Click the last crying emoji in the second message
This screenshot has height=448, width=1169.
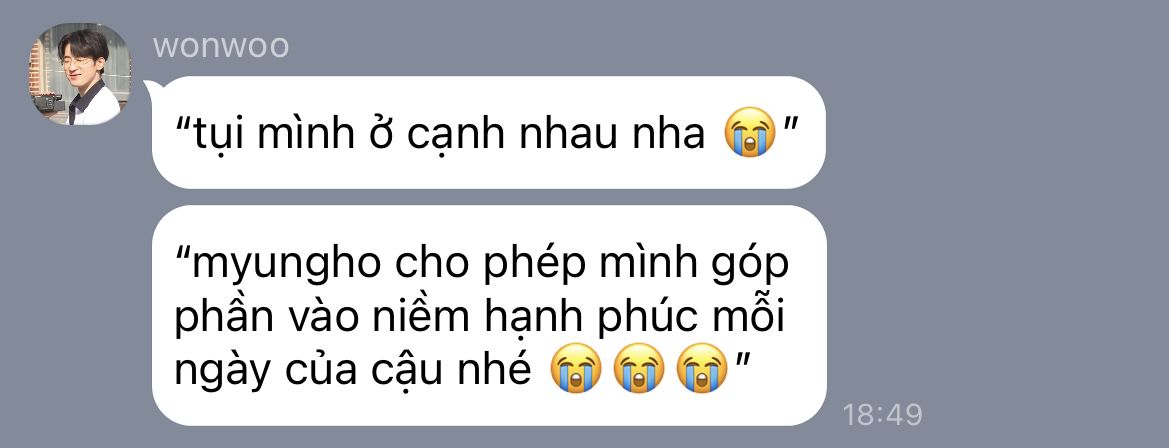point(702,368)
